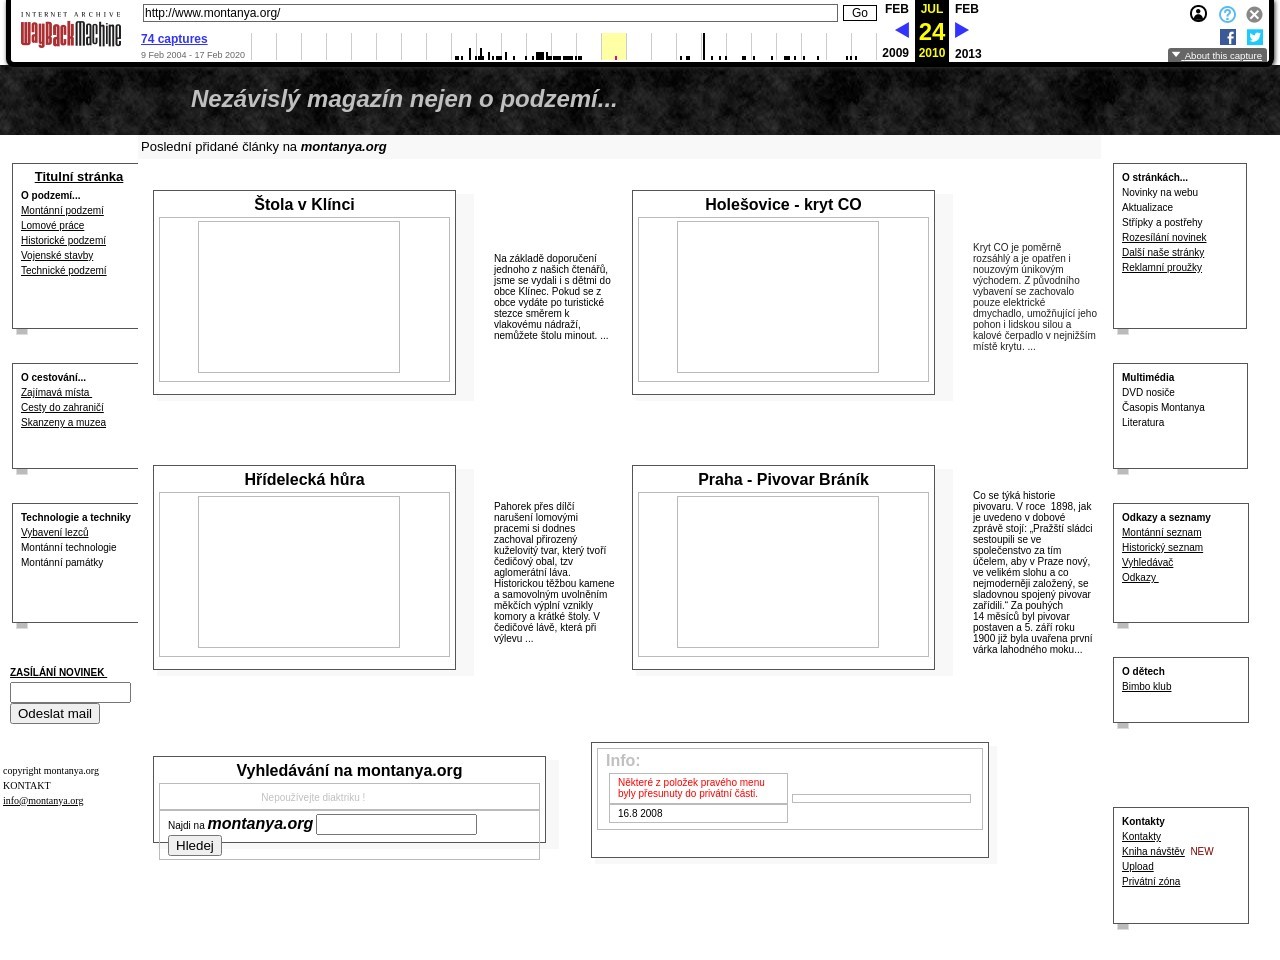
Task: Open the 74 captures link
Action: point(174,39)
